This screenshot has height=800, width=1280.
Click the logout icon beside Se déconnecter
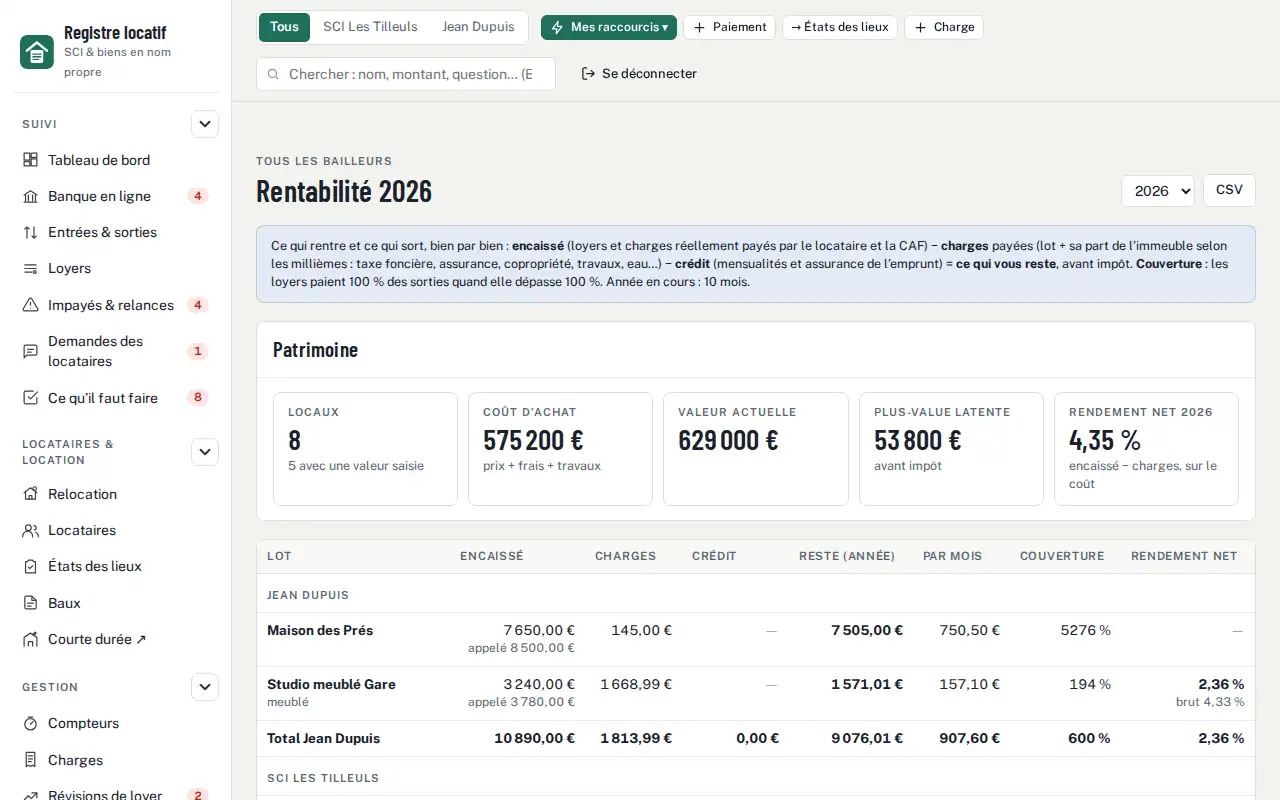pyautogui.click(x=589, y=74)
